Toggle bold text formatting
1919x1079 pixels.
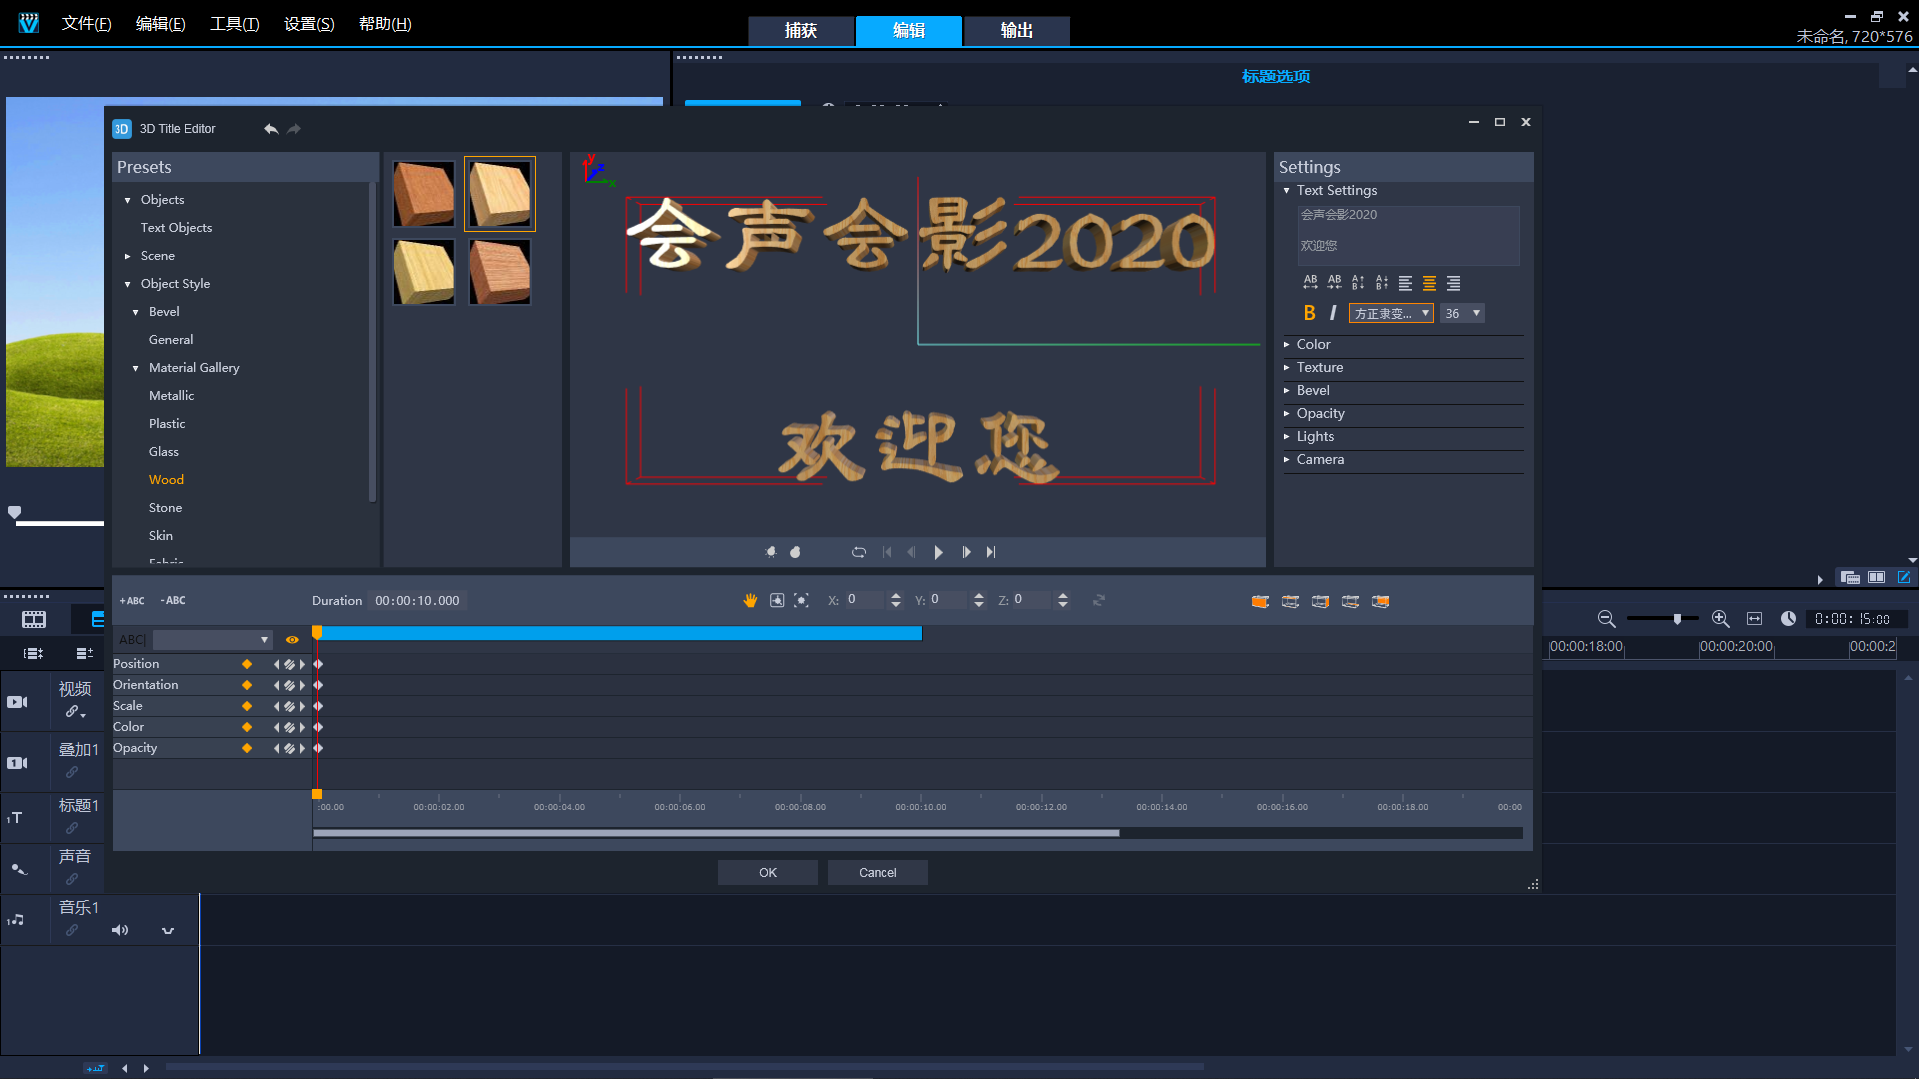(x=1310, y=313)
